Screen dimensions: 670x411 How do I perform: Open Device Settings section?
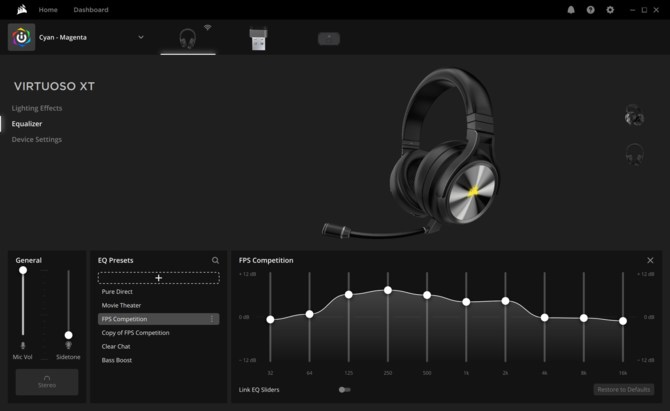[37, 140]
